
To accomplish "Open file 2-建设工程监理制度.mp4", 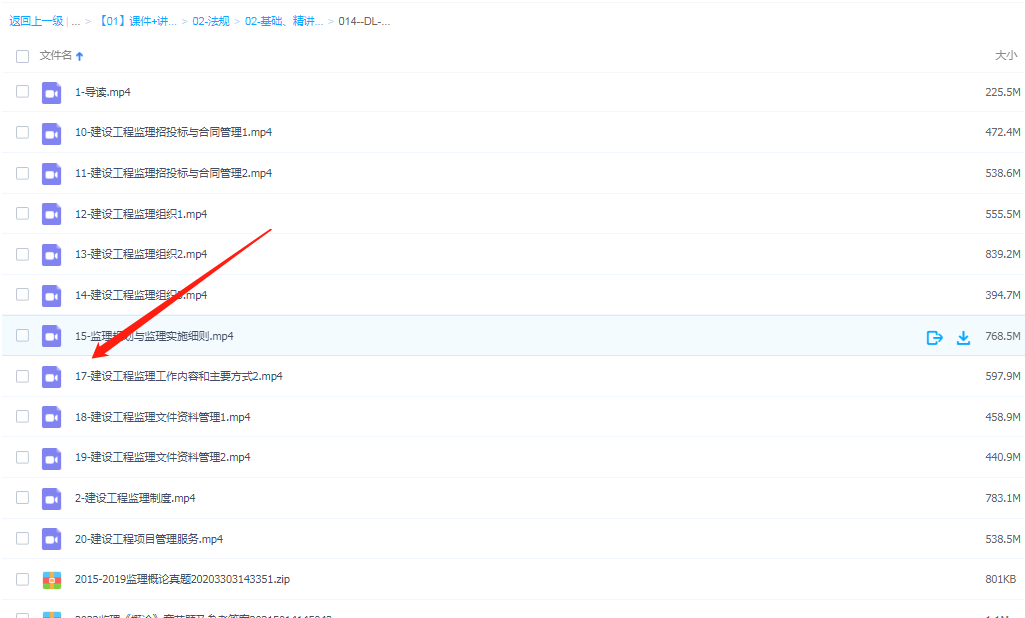I will point(135,498).
